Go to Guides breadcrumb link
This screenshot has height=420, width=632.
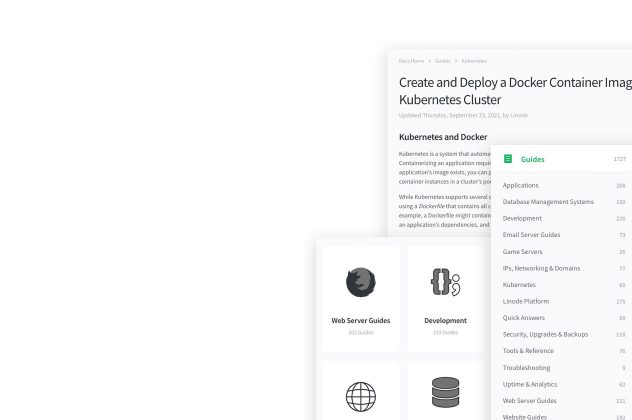[x=442, y=61]
